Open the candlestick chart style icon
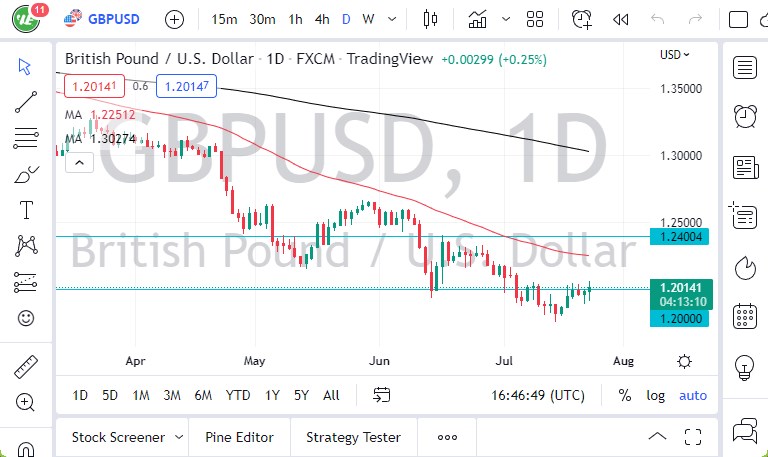 click(x=432, y=19)
